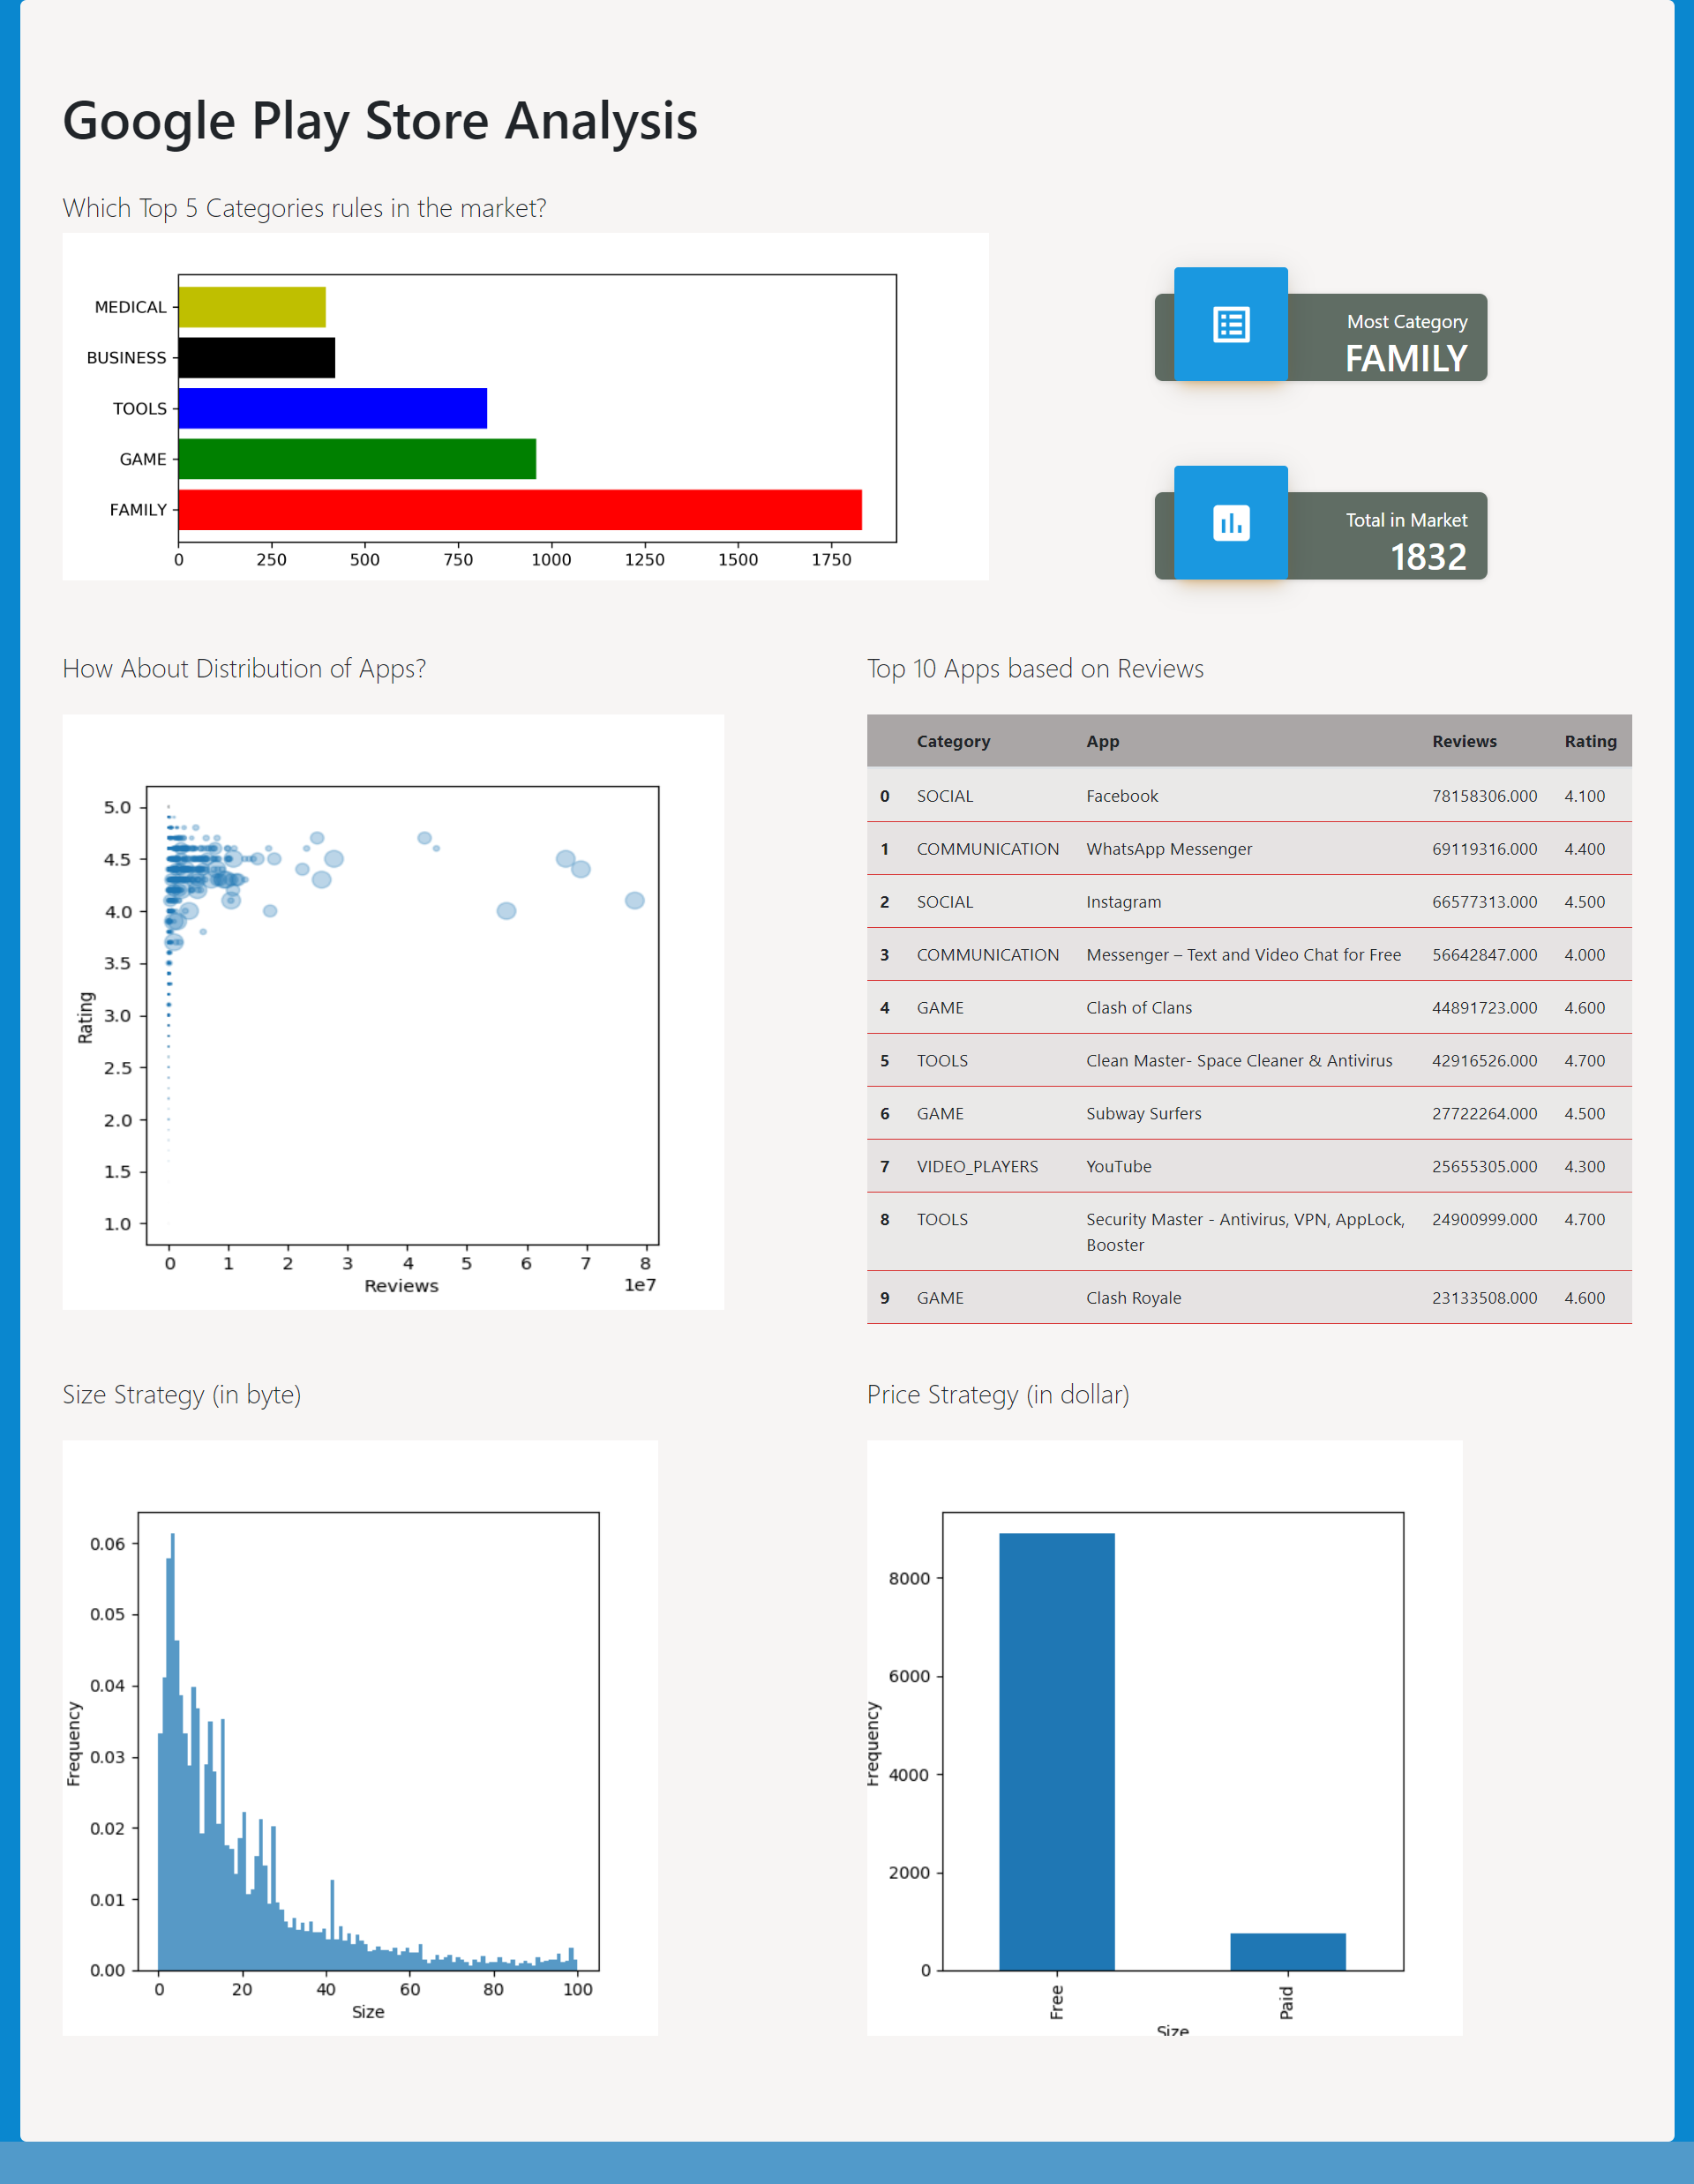Click the Free bar in price chart

click(1056, 1750)
